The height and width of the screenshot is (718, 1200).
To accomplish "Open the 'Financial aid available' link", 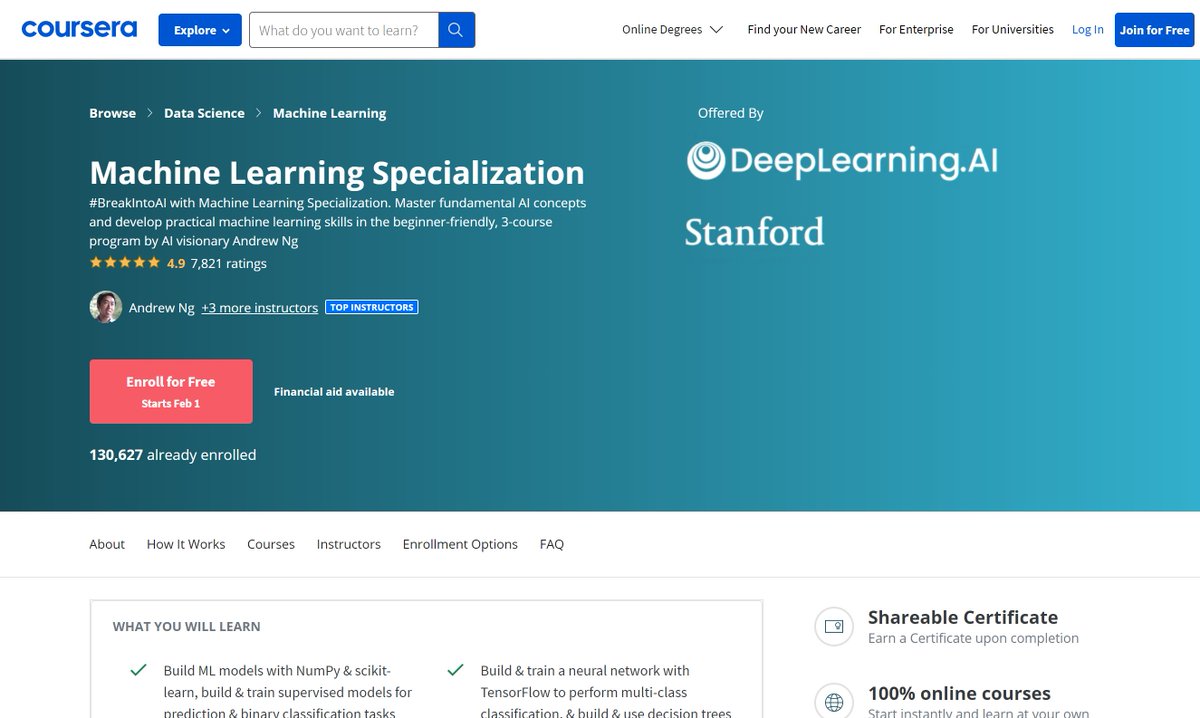I will (x=334, y=392).
